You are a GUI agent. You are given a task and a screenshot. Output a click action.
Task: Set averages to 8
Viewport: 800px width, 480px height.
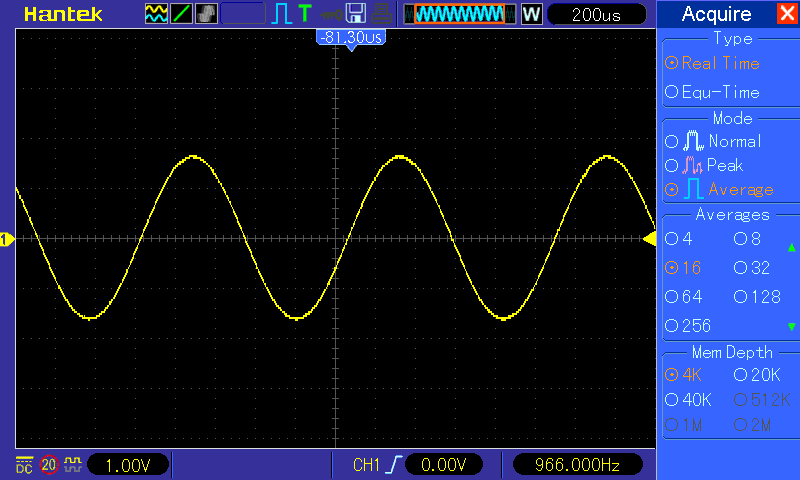pyautogui.click(x=747, y=239)
